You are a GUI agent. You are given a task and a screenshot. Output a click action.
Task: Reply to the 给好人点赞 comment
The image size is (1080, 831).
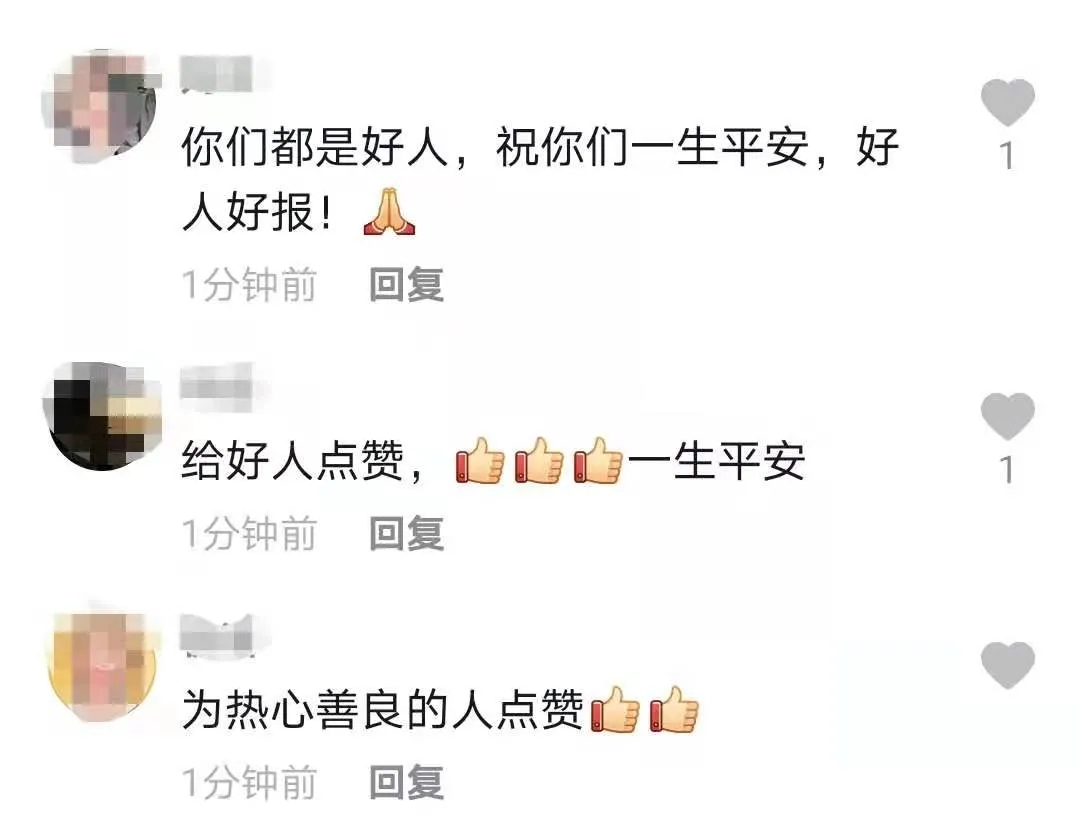pos(406,533)
